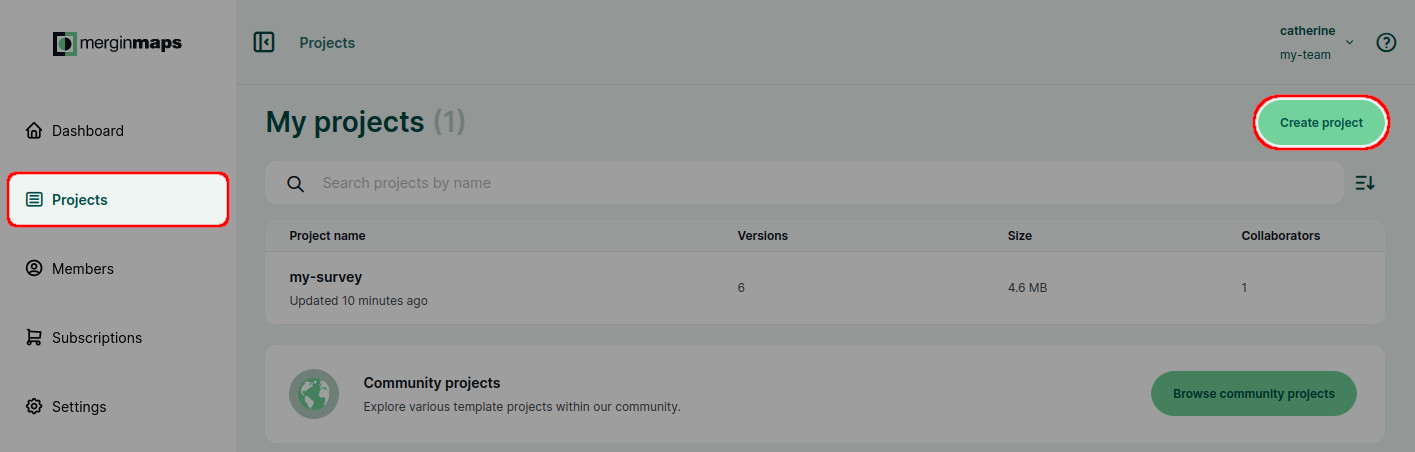The width and height of the screenshot is (1415, 452).
Task: Click the Members person icon
Action: (34, 269)
